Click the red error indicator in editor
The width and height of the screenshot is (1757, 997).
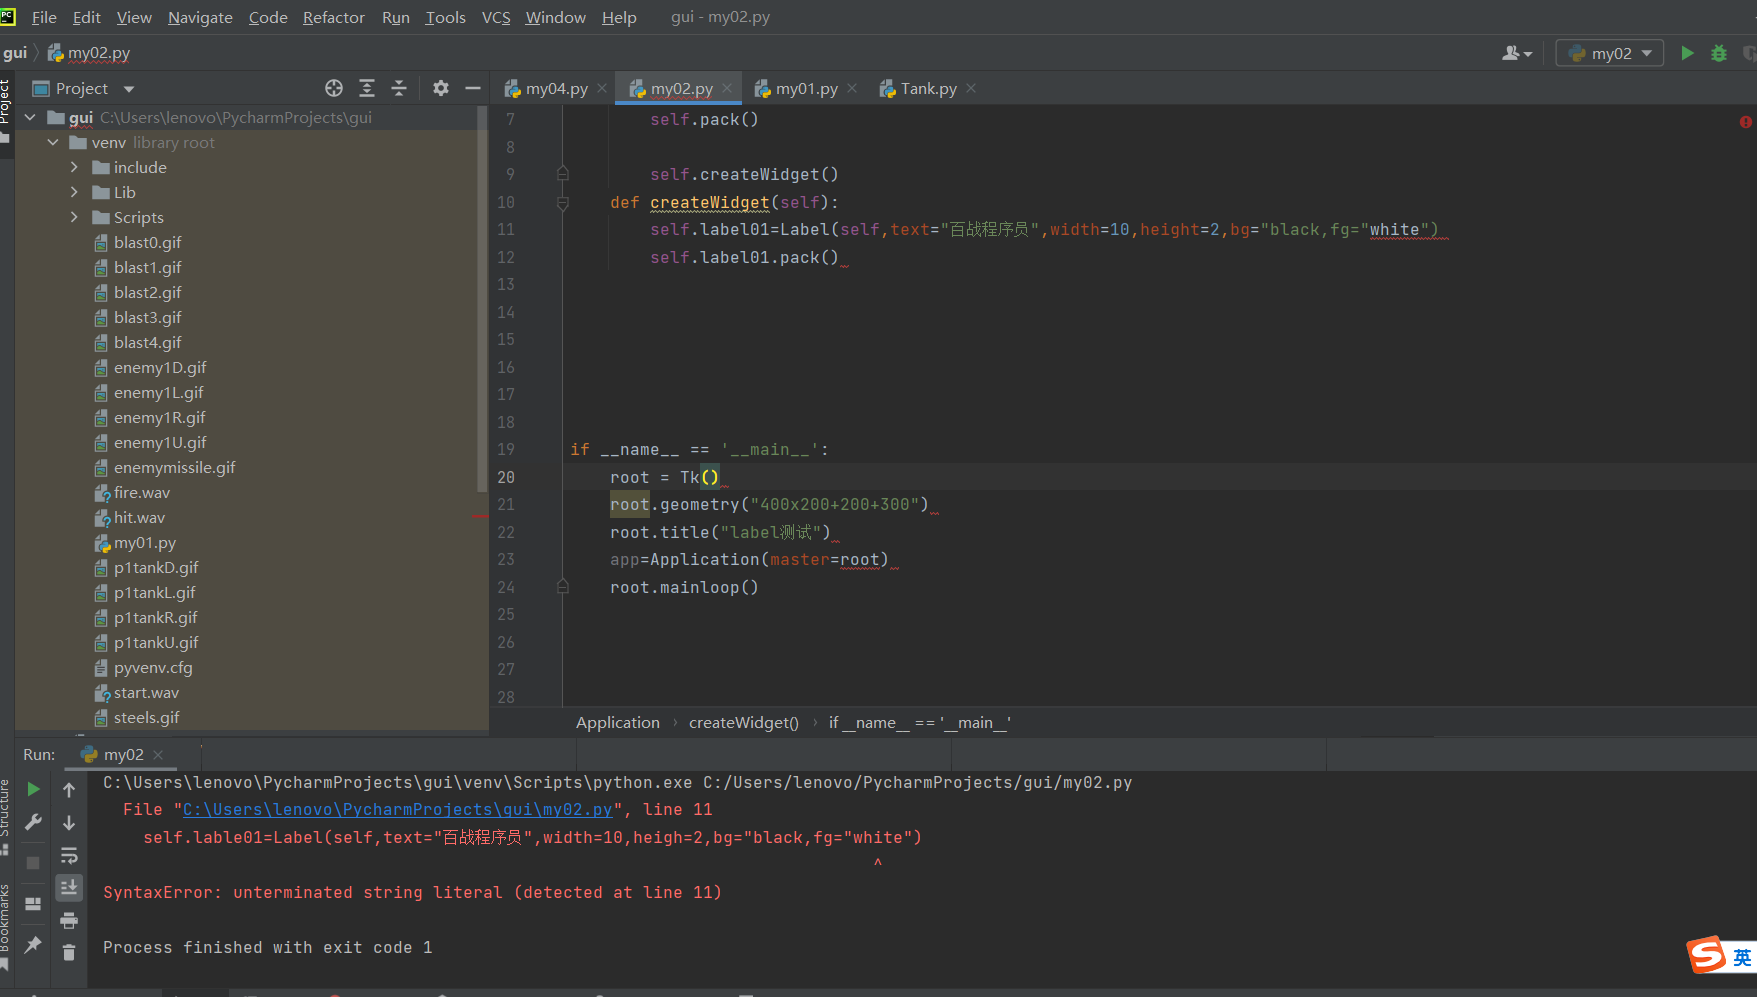coord(1745,122)
